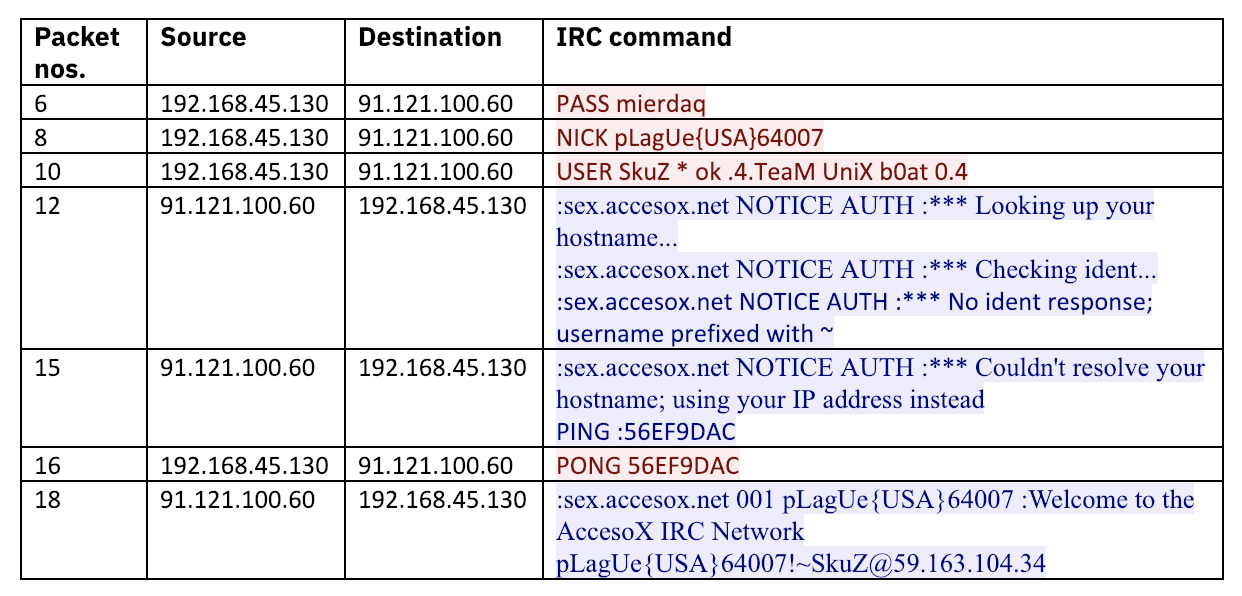Click the 'AccesoX IRC Network' welcome text
The height and width of the screenshot is (596, 1242).
[x=680, y=531]
